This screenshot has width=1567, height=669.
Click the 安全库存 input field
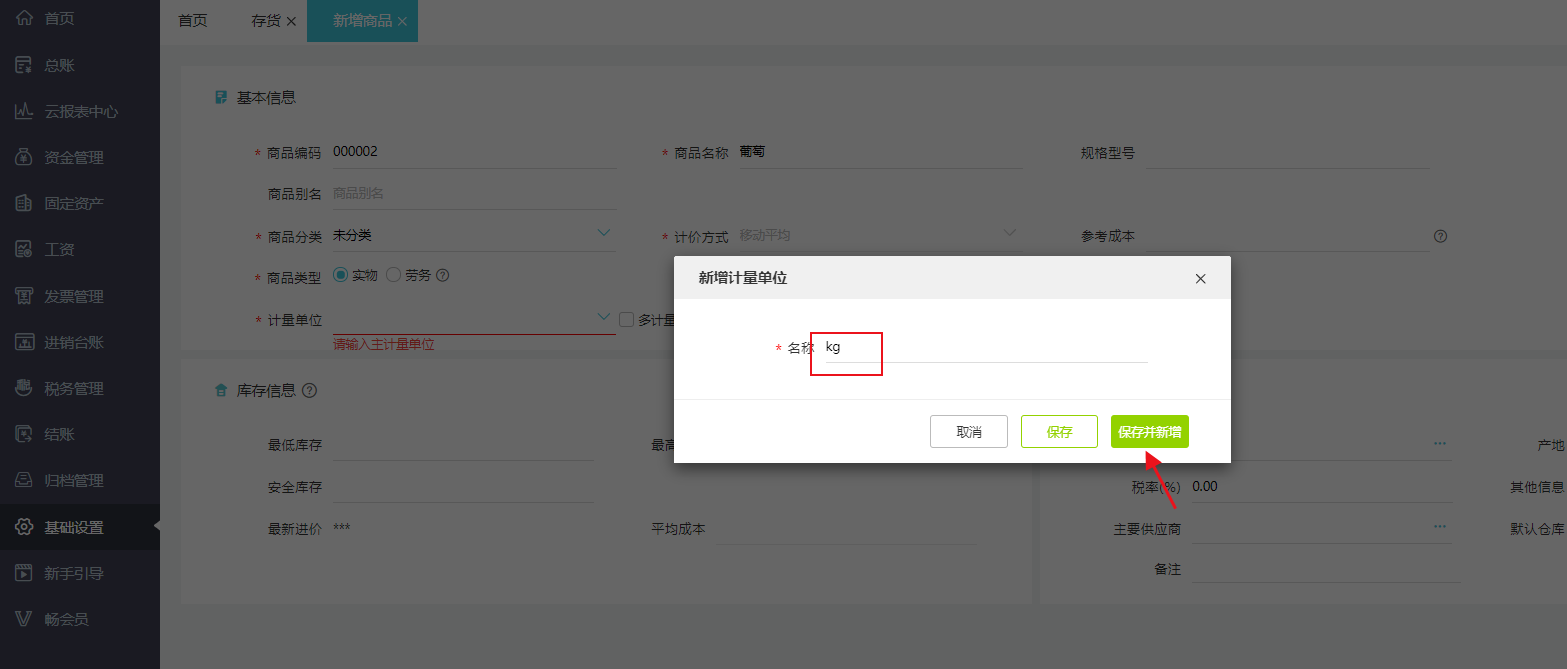click(463, 487)
